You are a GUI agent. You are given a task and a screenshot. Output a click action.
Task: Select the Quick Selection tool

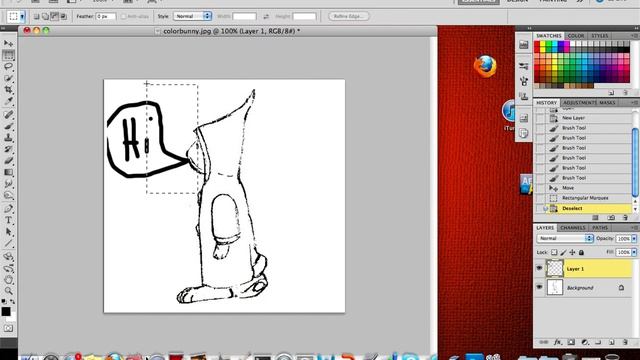tap(8, 78)
